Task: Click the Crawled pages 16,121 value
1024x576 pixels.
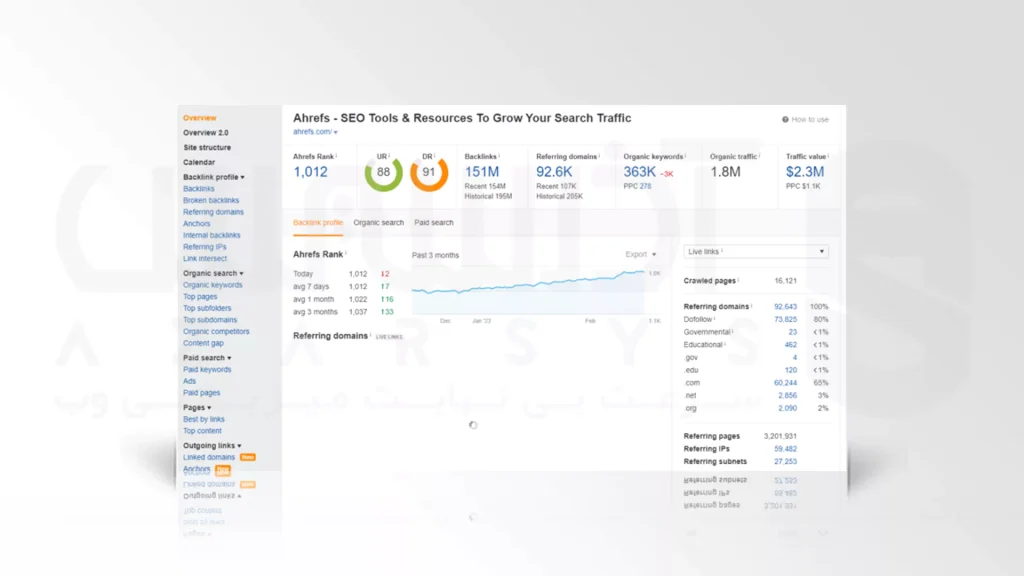Action: (x=786, y=281)
